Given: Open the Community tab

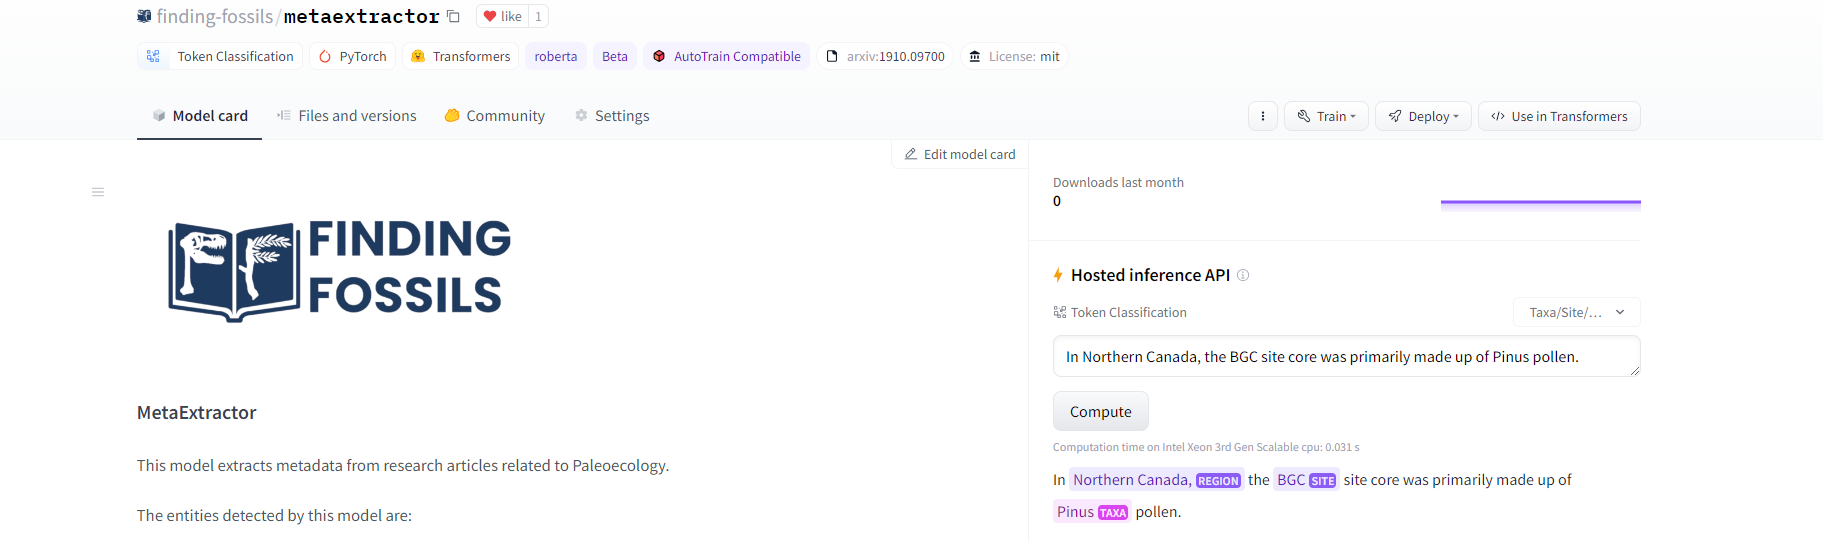Looking at the screenshot, I should (494, 116).
